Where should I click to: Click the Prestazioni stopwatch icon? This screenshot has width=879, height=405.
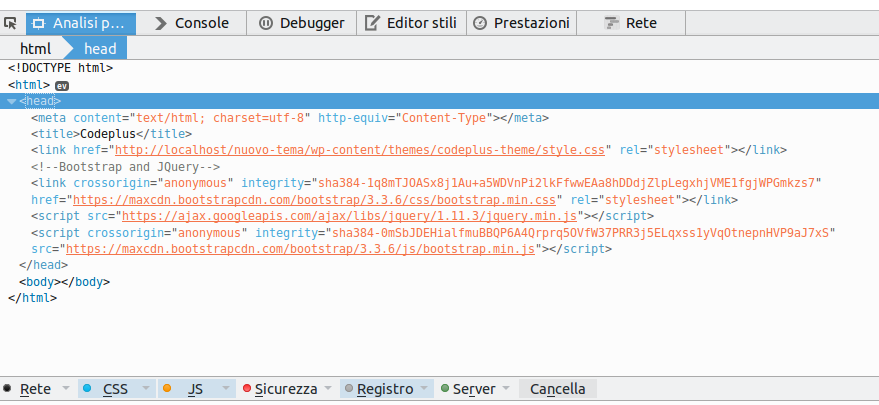(480, 22)
